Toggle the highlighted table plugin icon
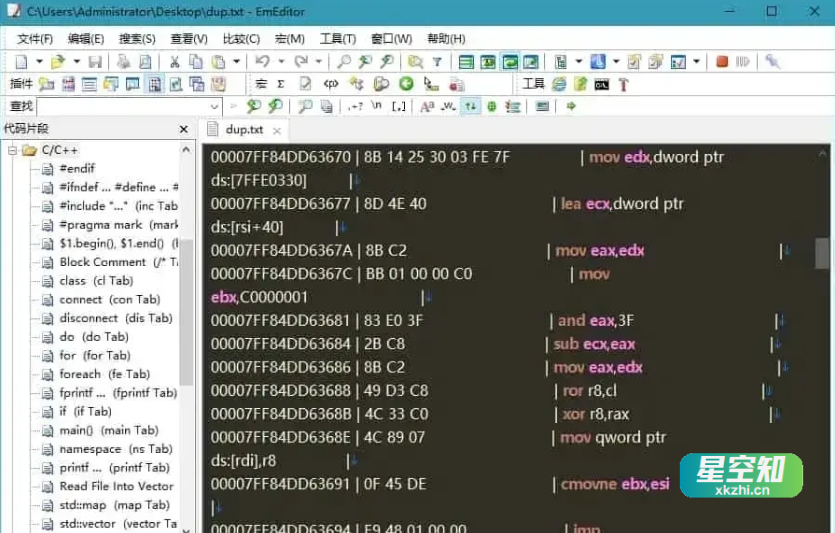The image size is (835, 533). [x=155, y=84]
